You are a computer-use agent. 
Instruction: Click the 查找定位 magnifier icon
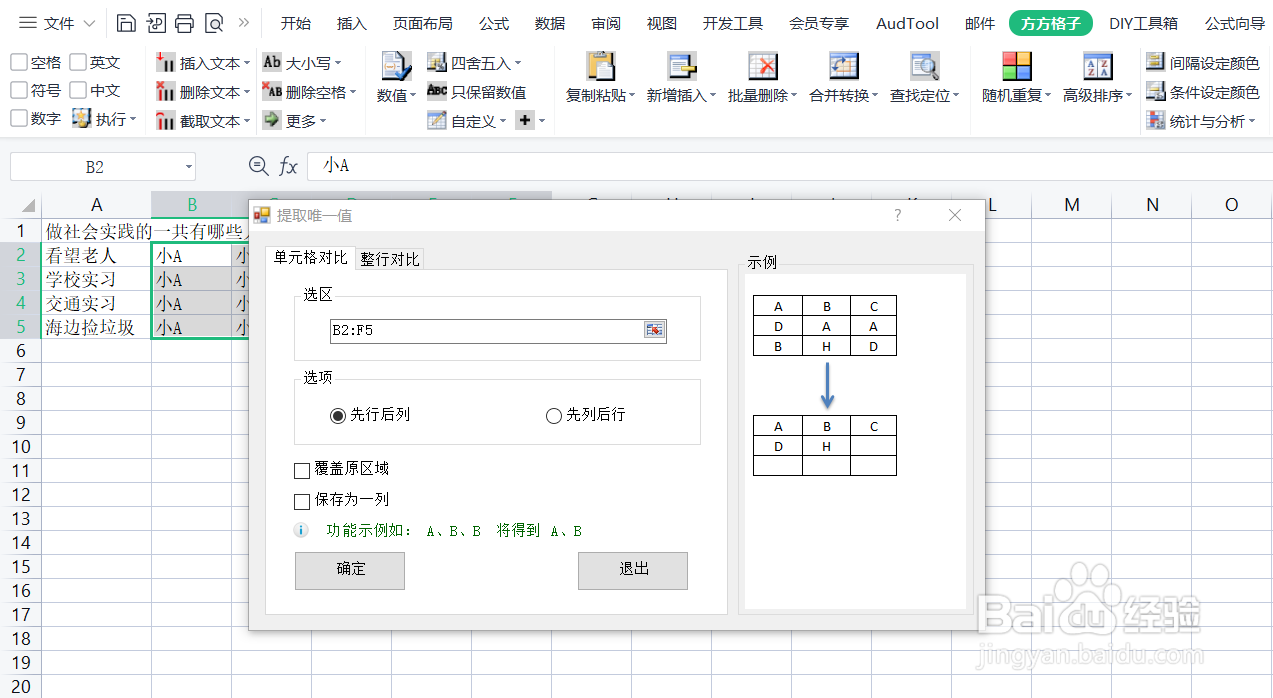pyautogui.click(x=925, y=67)
